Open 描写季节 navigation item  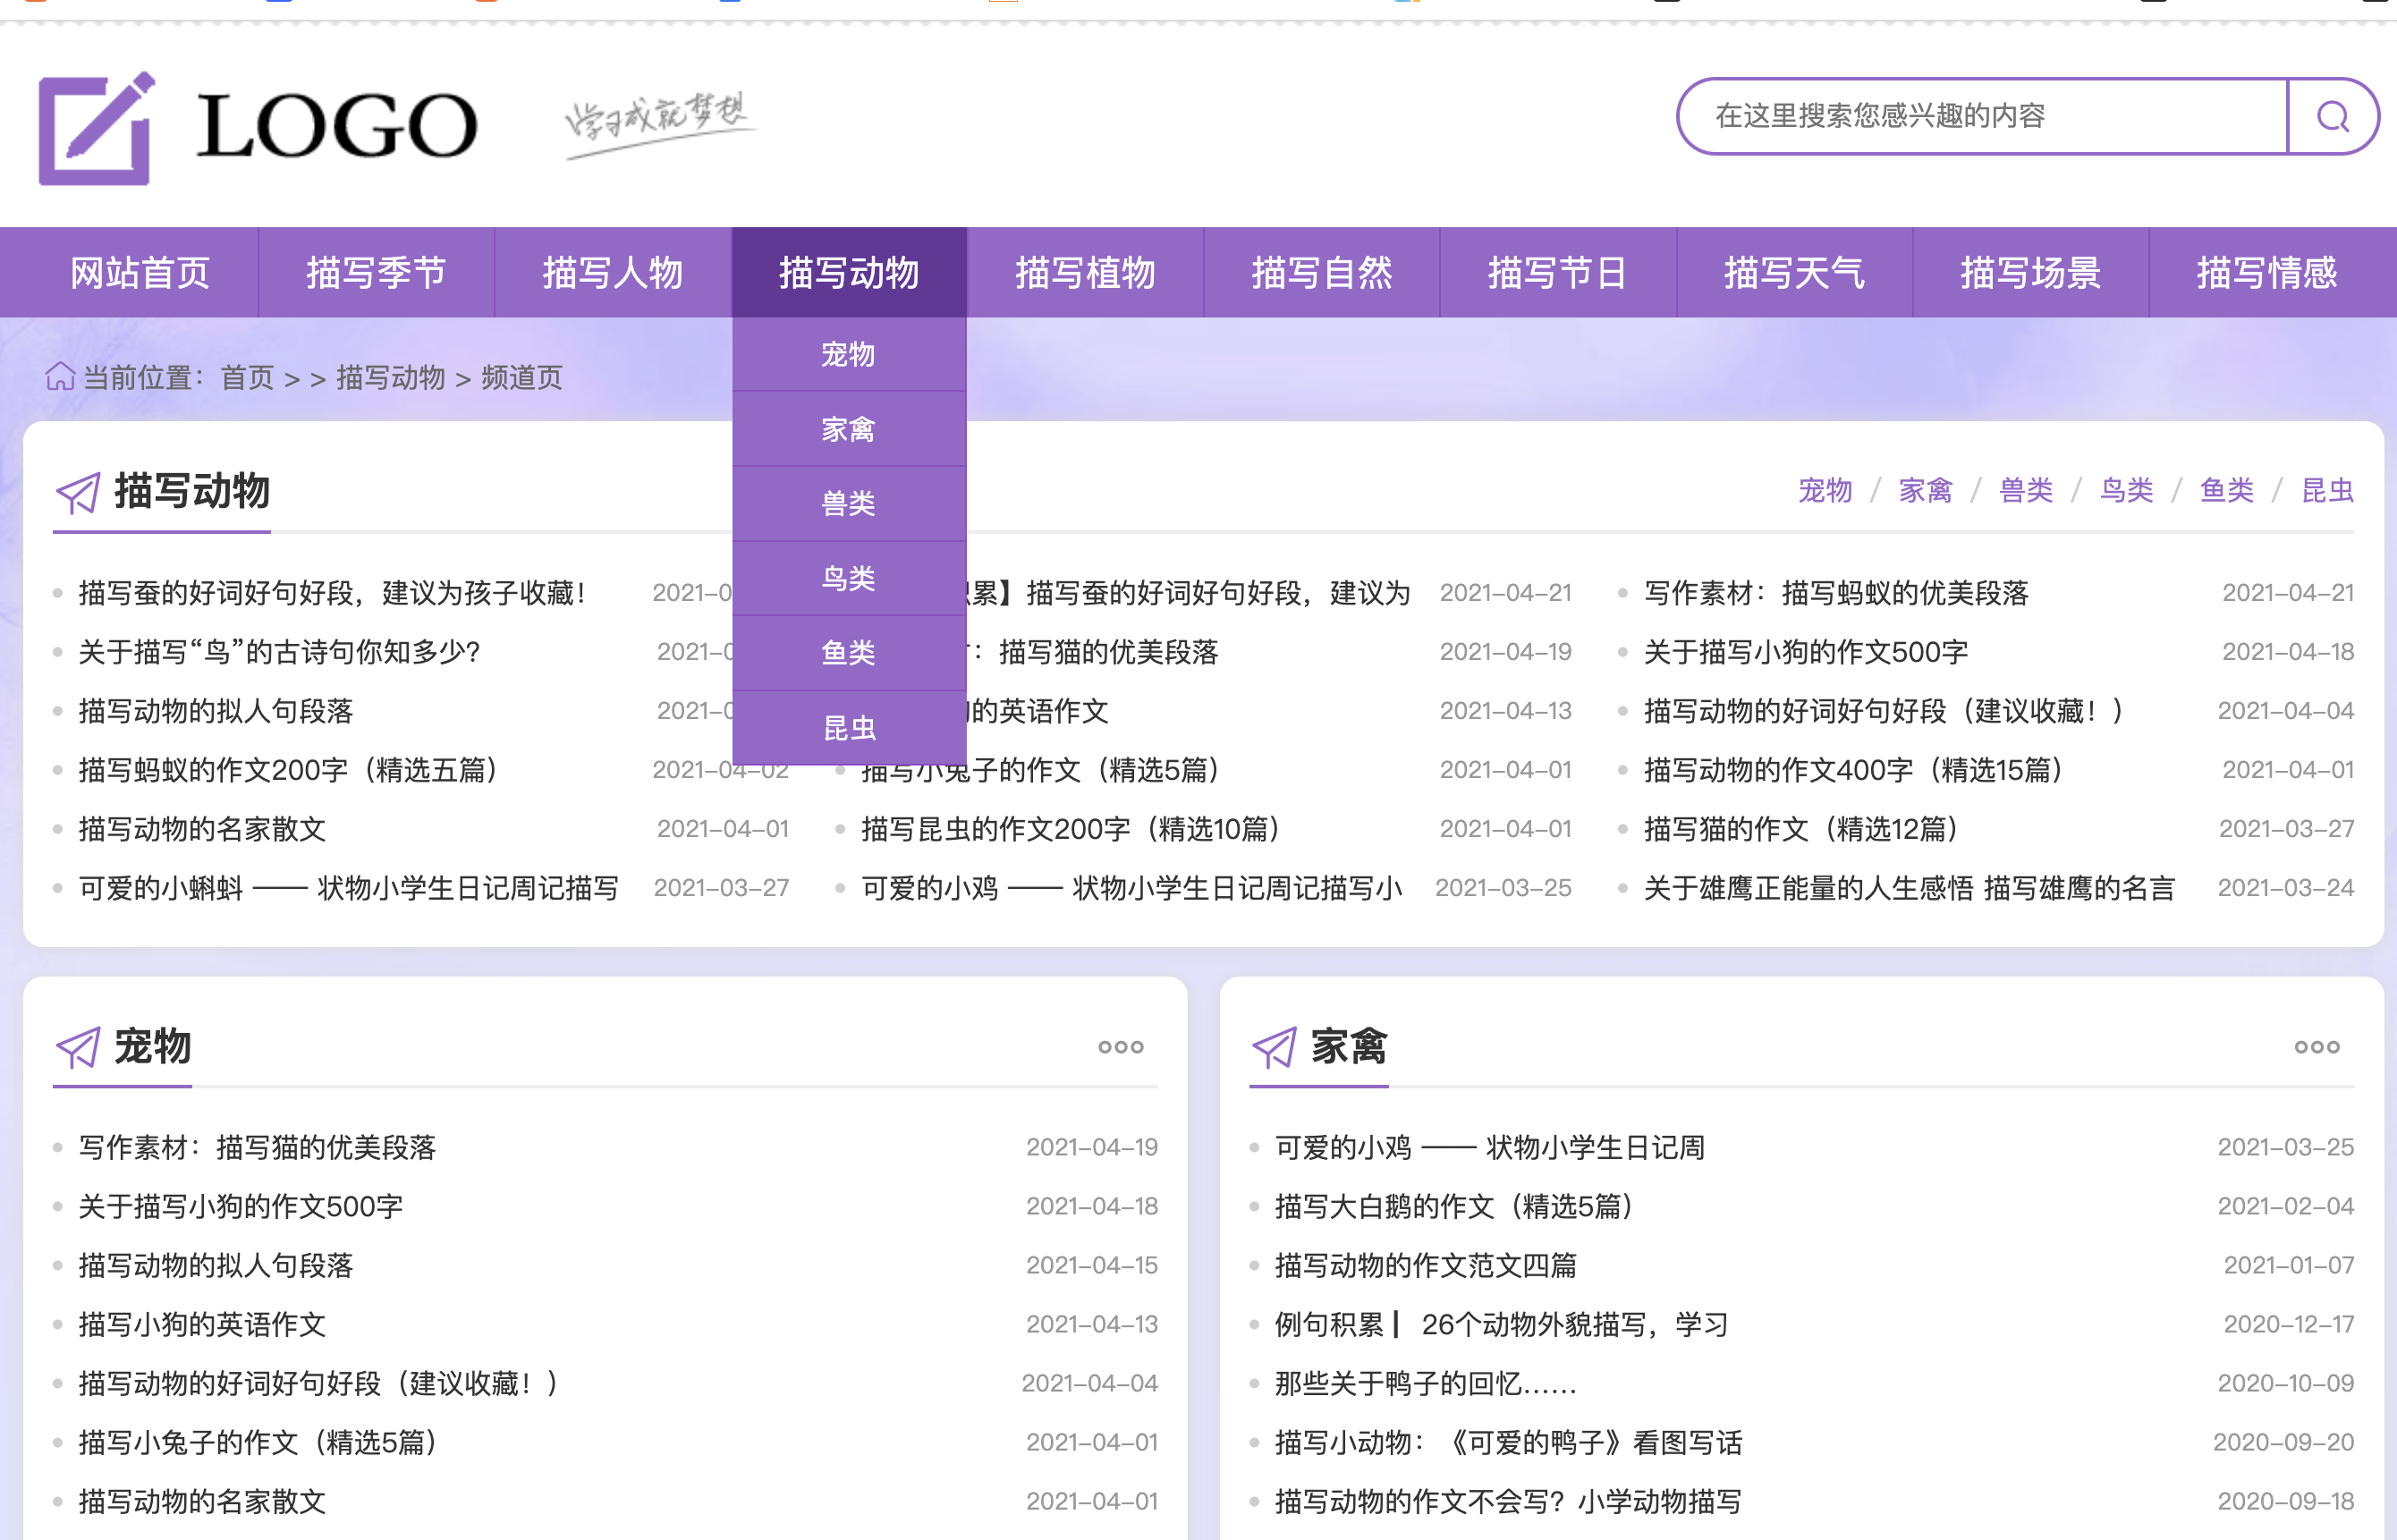[x=376, y=273]
